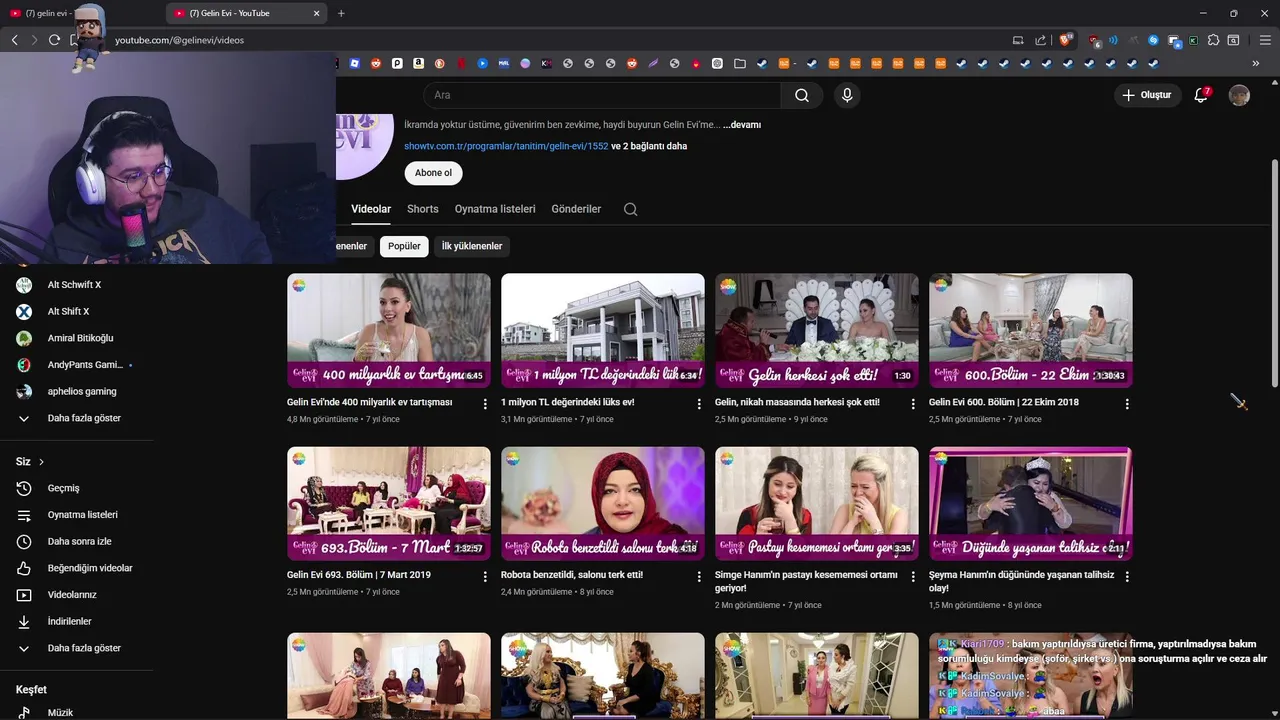This screenshot has height=720, width=1280.
Task: Play 'Robota benzetildi salonu terk etti' thumbnail
Action: 603,504
